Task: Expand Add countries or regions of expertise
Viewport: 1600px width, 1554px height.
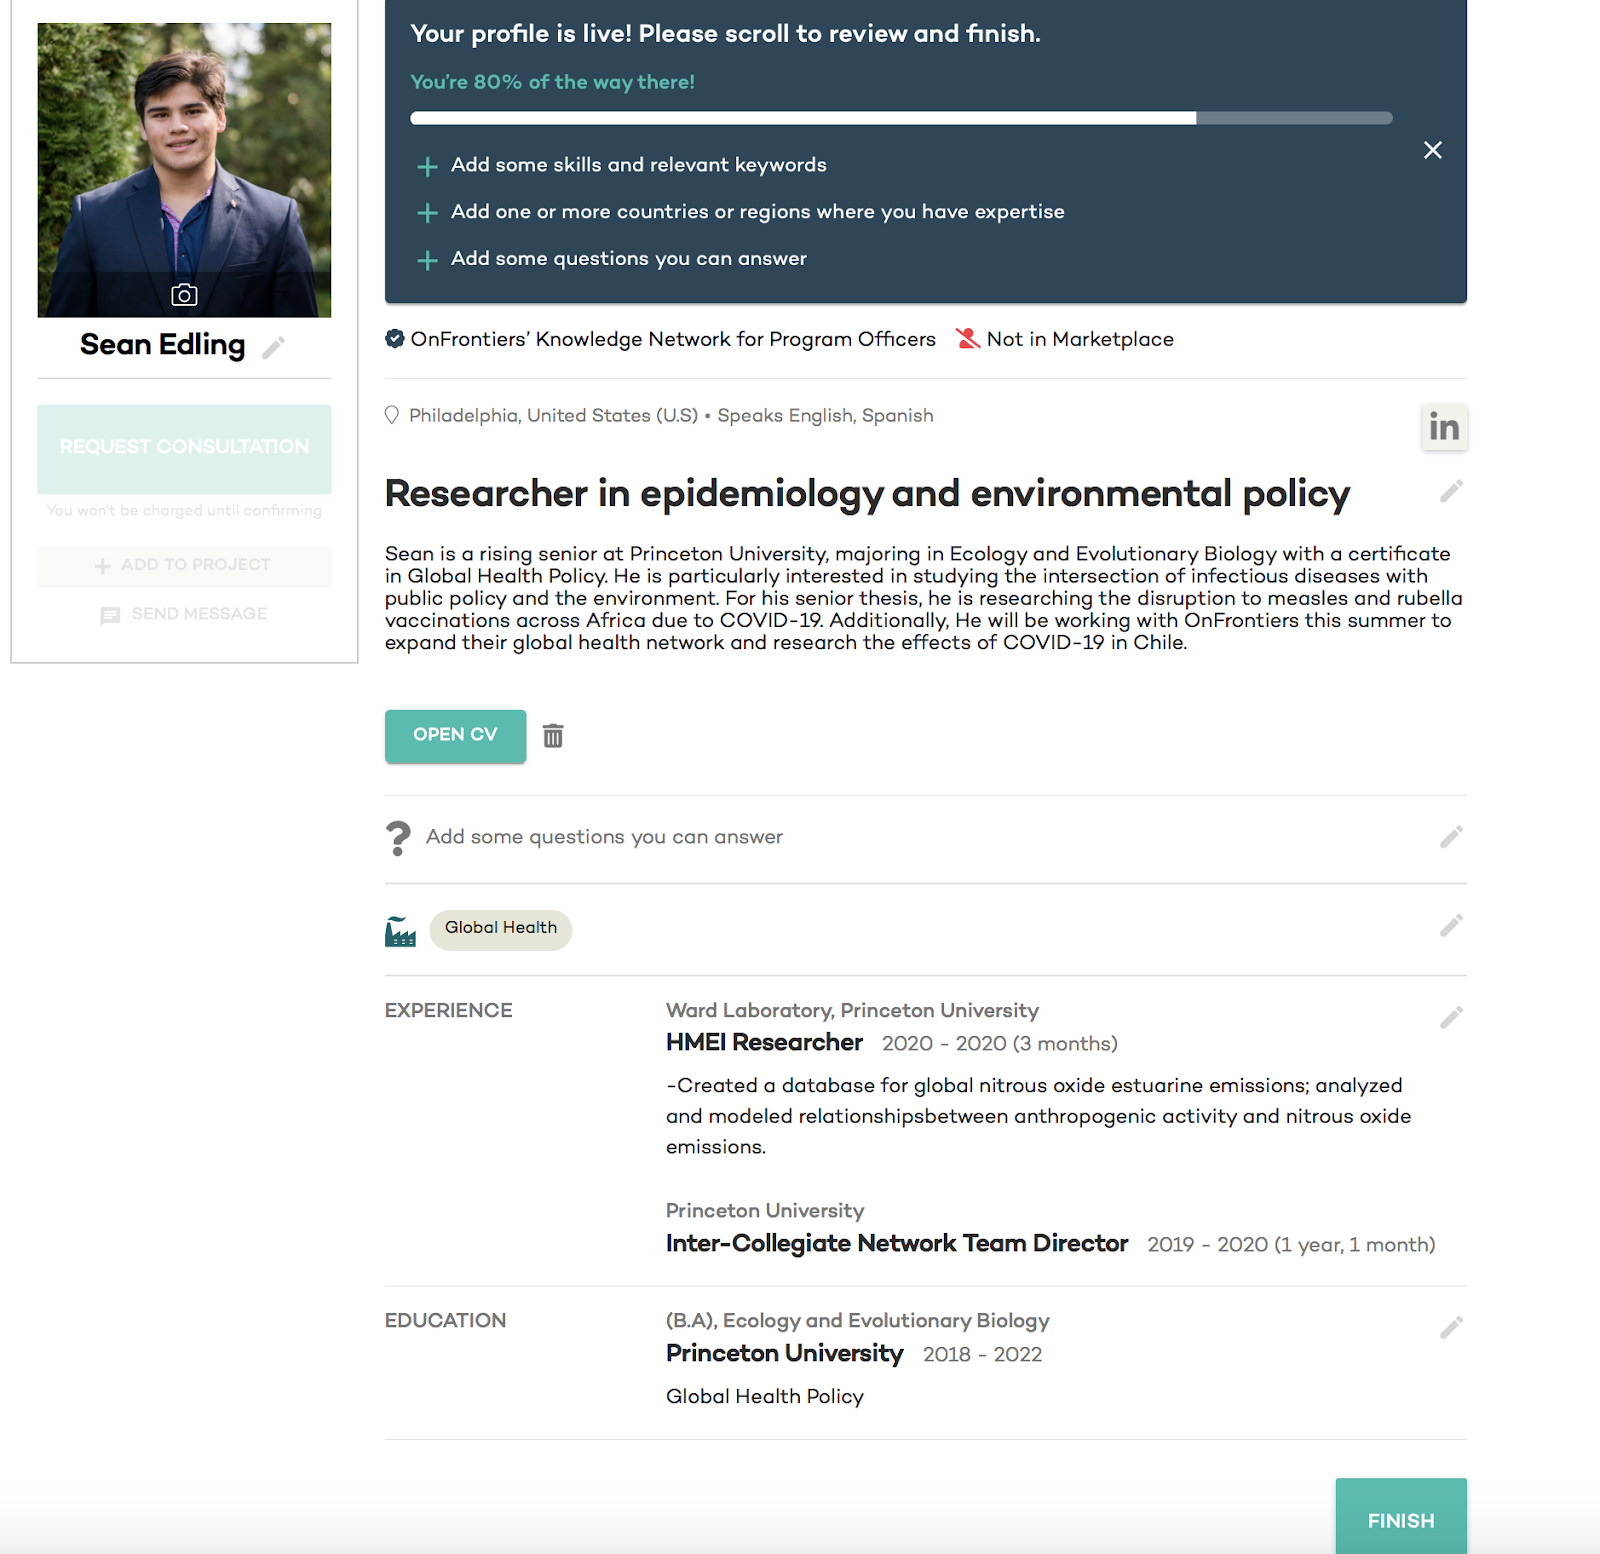Action: coord(741,212)
